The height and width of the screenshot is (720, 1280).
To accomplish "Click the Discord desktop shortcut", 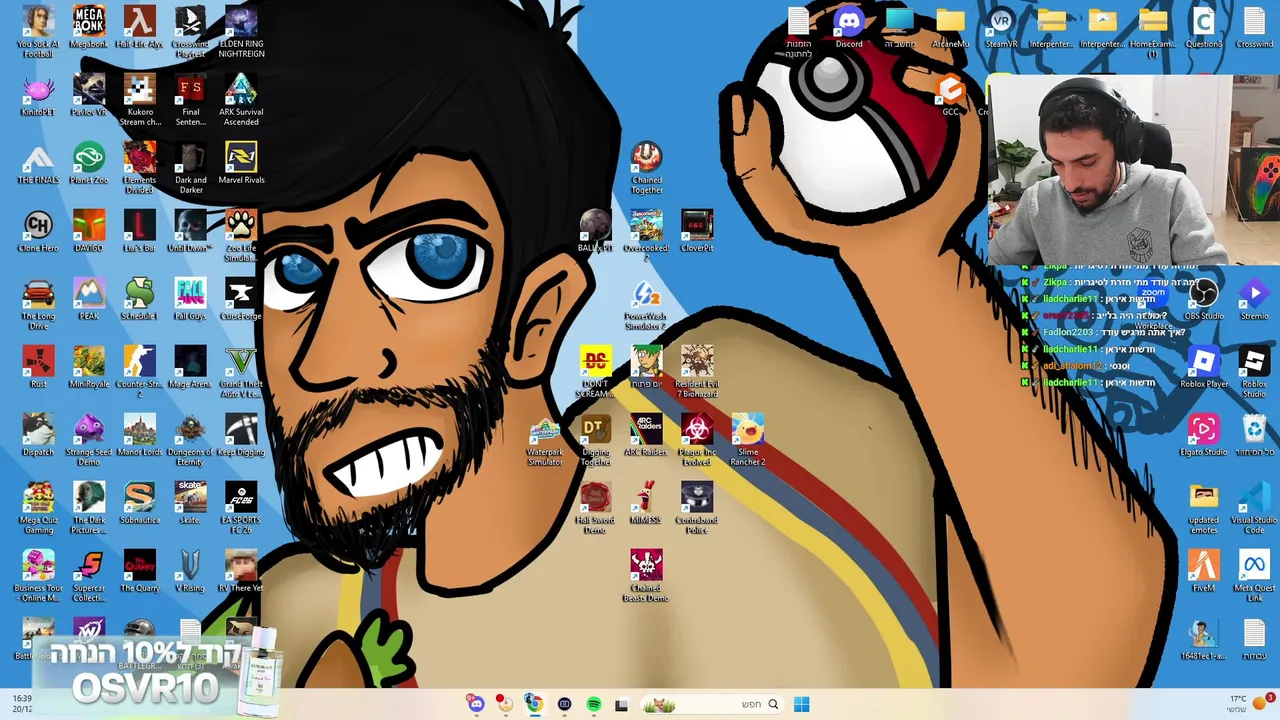I will 849,27.
